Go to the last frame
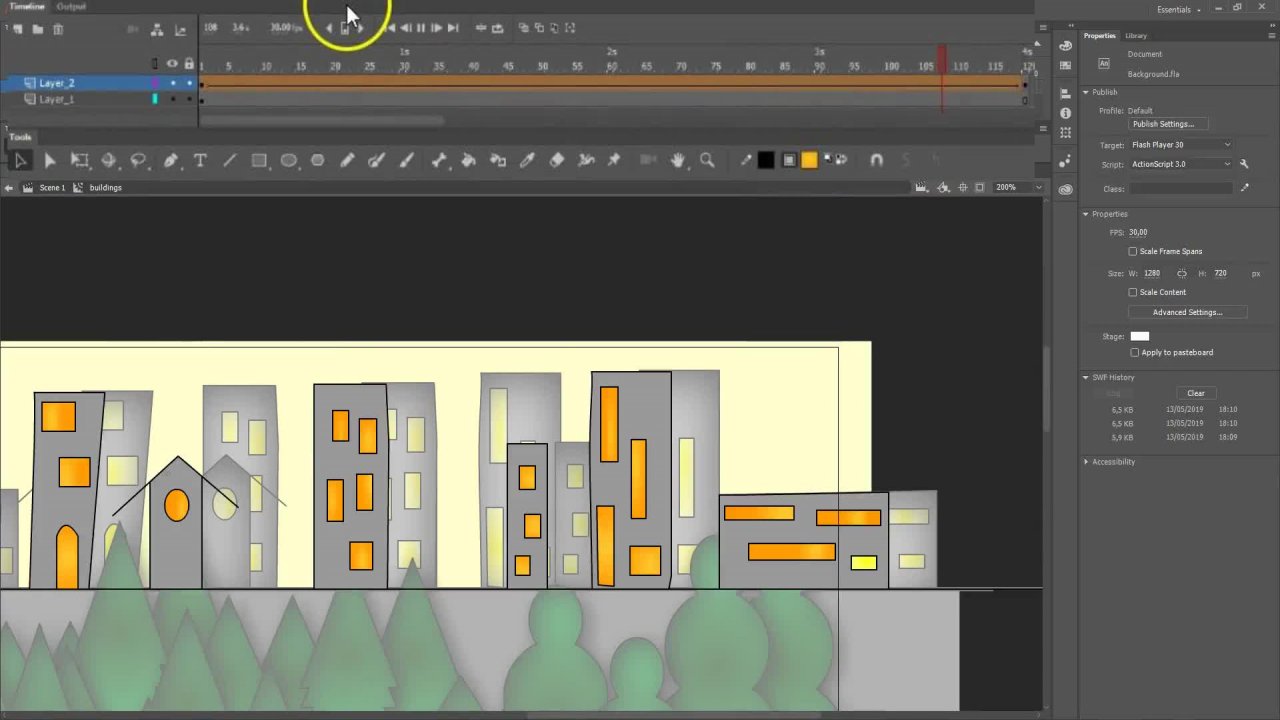 (x=453, y=28)
